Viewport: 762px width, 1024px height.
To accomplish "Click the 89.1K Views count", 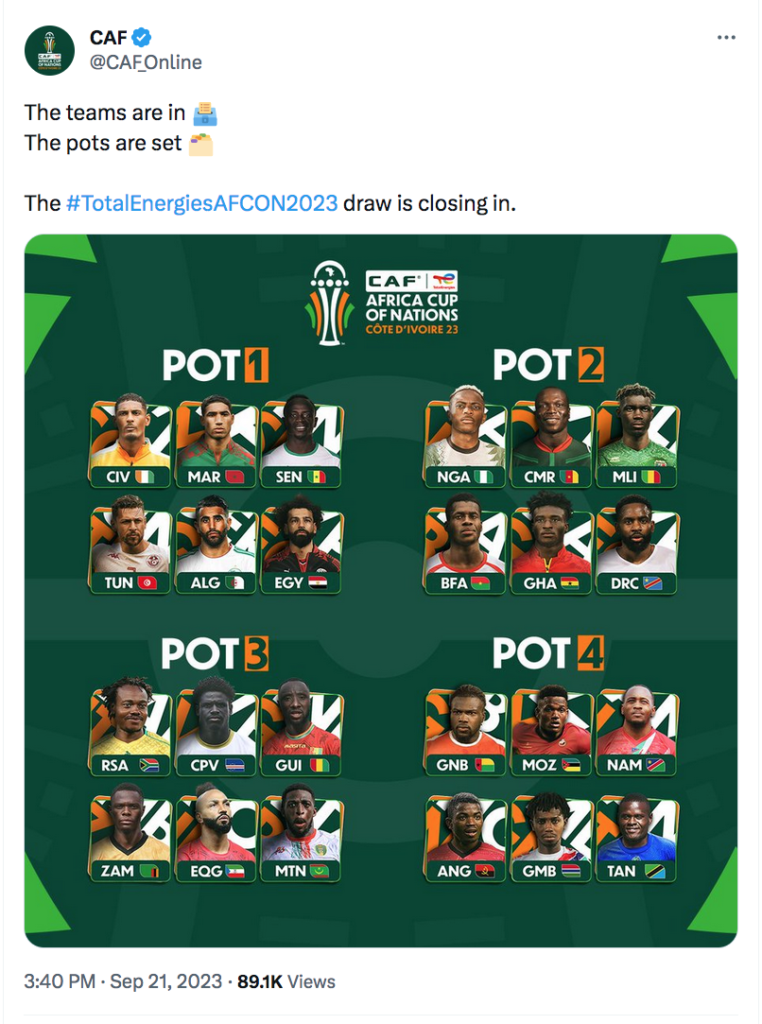I will [286, 981].
